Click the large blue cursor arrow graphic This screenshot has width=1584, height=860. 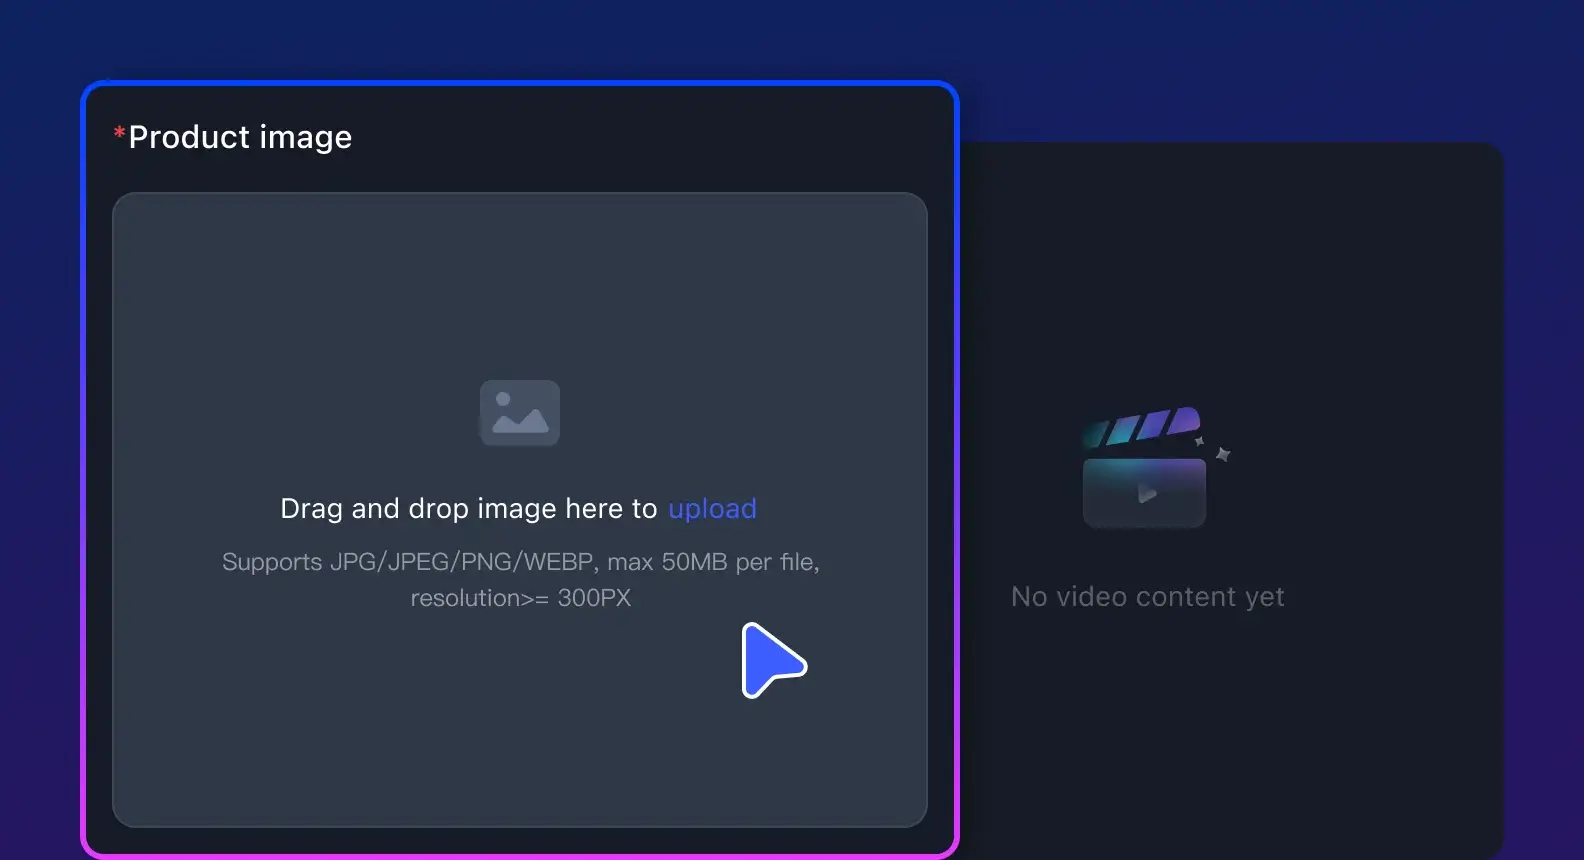coord(770,660)
